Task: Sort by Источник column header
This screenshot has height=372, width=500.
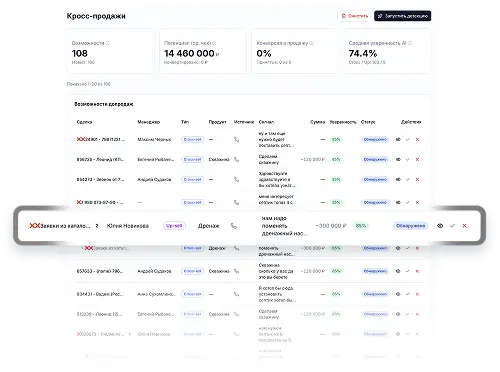Action: click(244, 122)
